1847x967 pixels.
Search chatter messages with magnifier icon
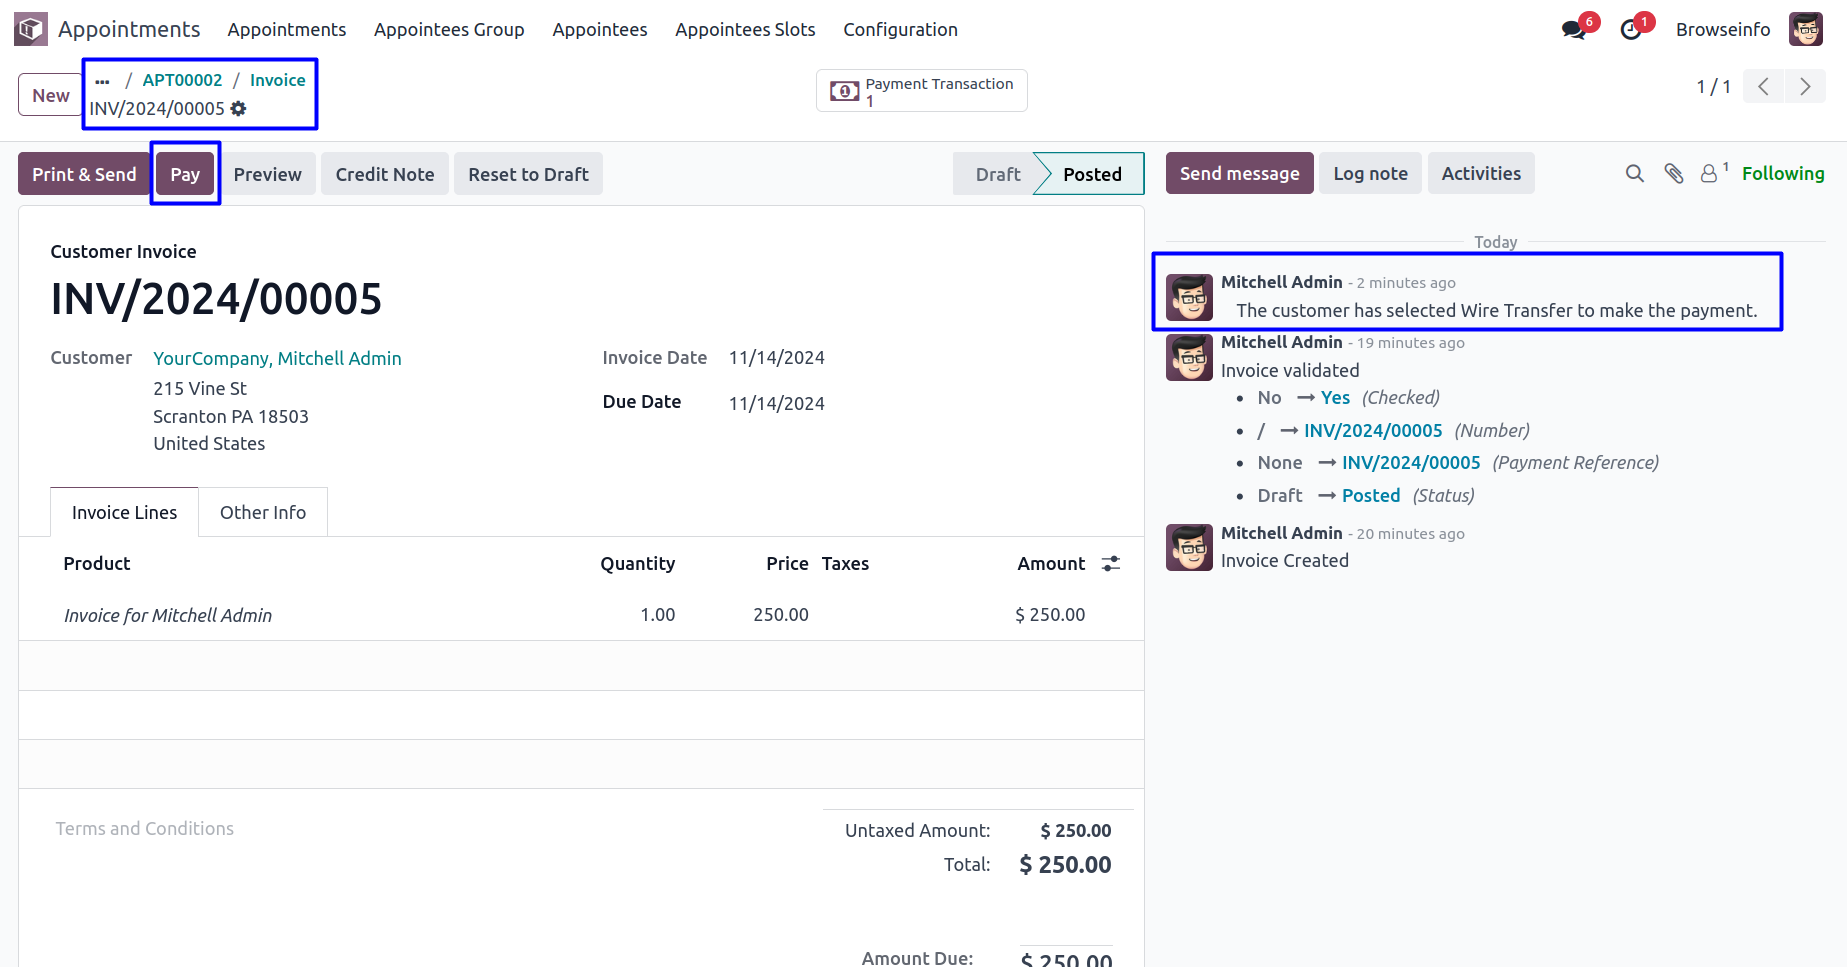pyautogui.click(x=1635, y=174)
